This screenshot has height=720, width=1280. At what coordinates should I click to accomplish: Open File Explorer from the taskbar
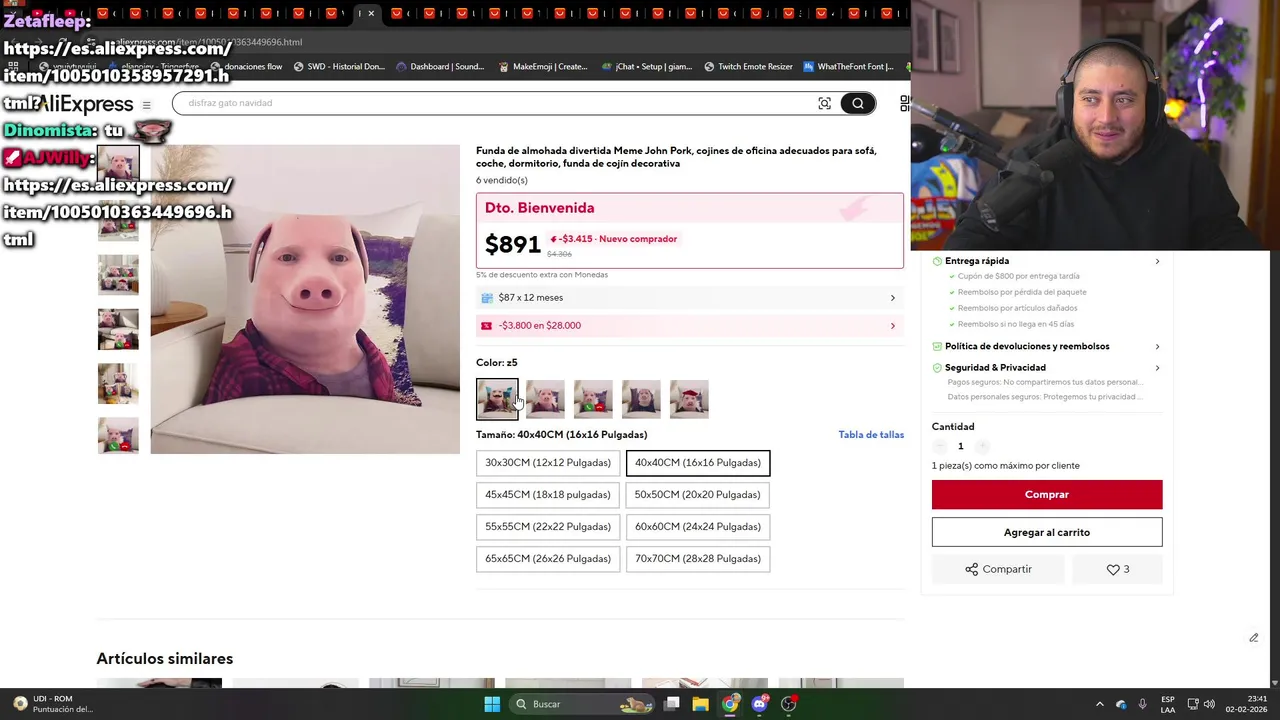click(701, 704)
